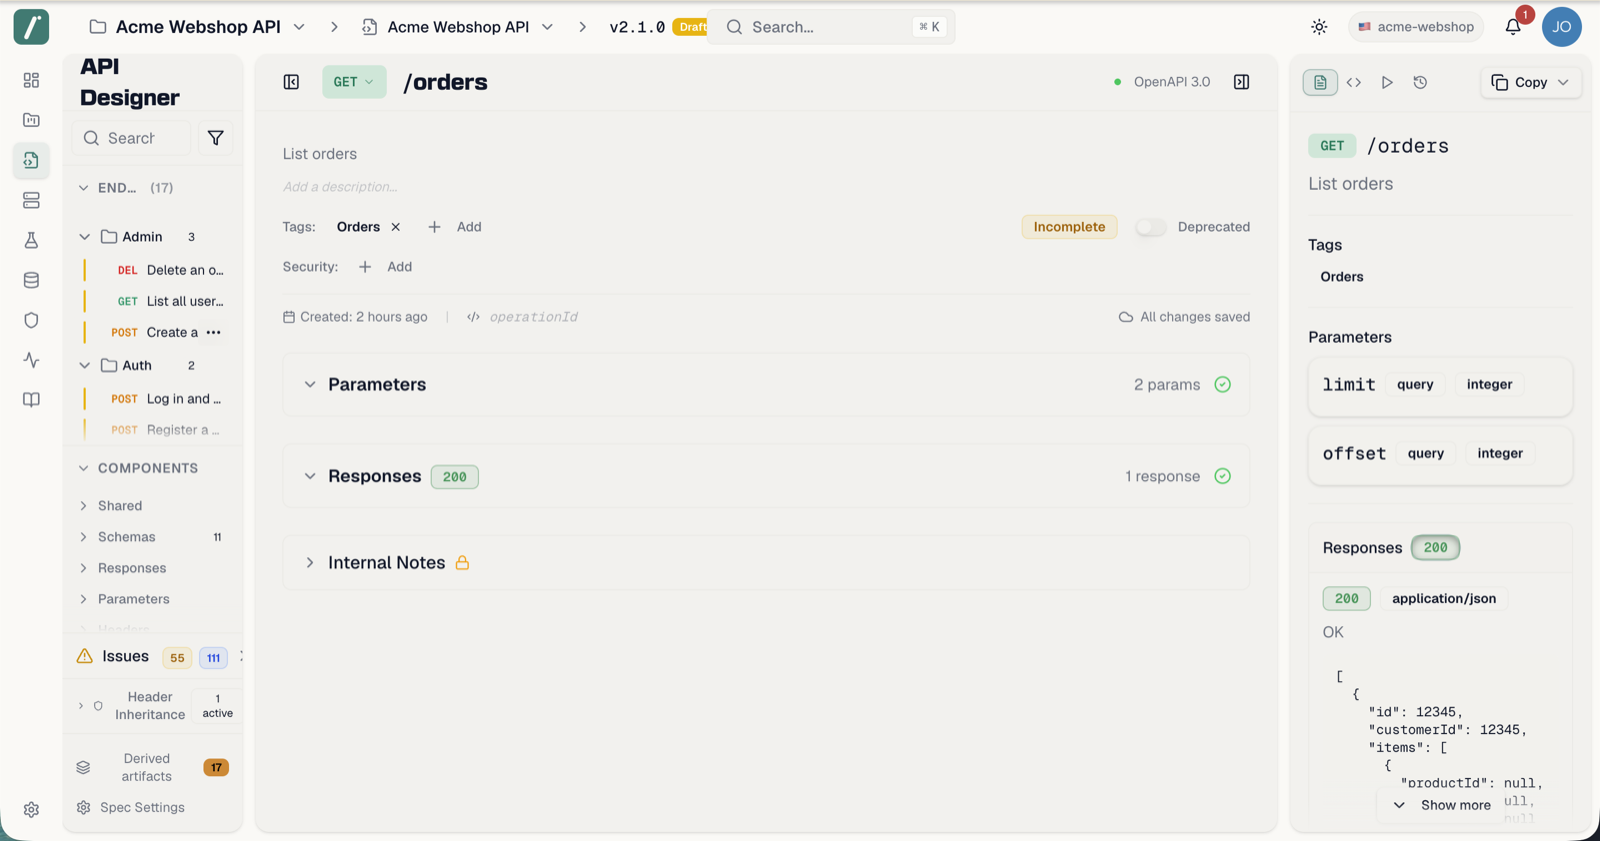Screen dimensions: 1600x841
Task: Collapse the Responses section
Action: point(310,476)
